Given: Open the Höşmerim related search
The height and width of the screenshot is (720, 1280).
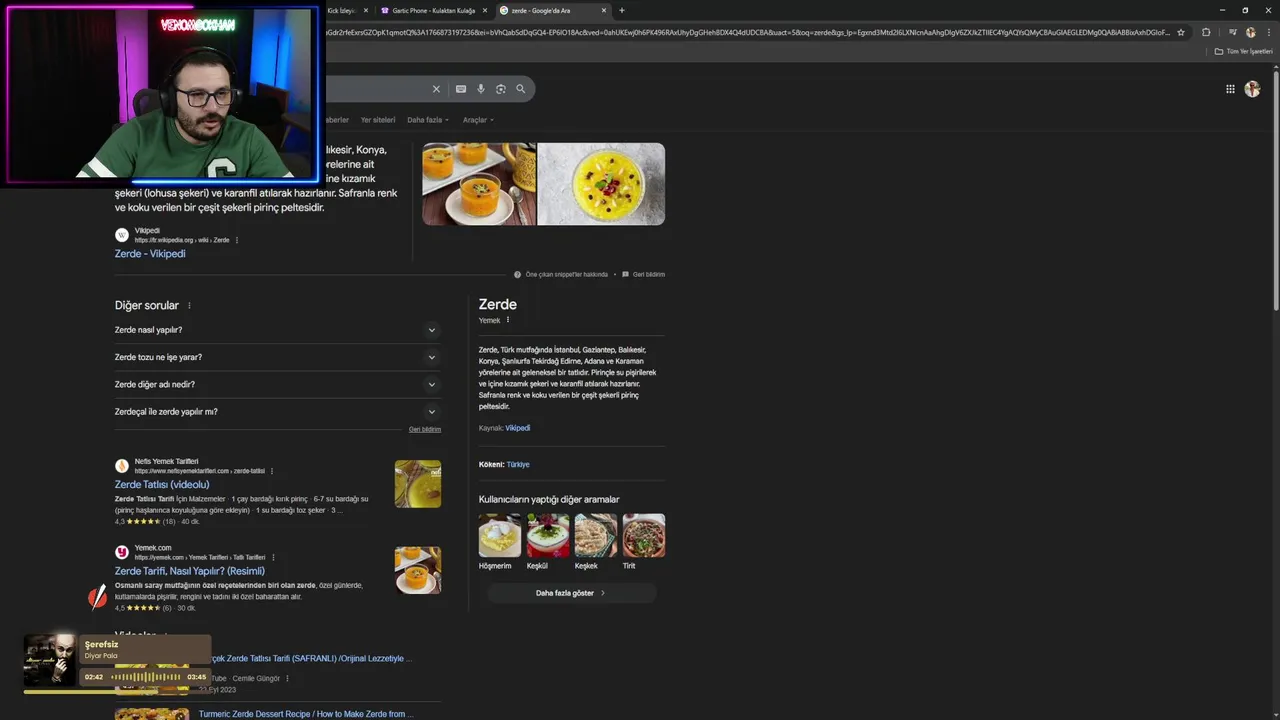Looking at the screenshot, I should (500, 542).
